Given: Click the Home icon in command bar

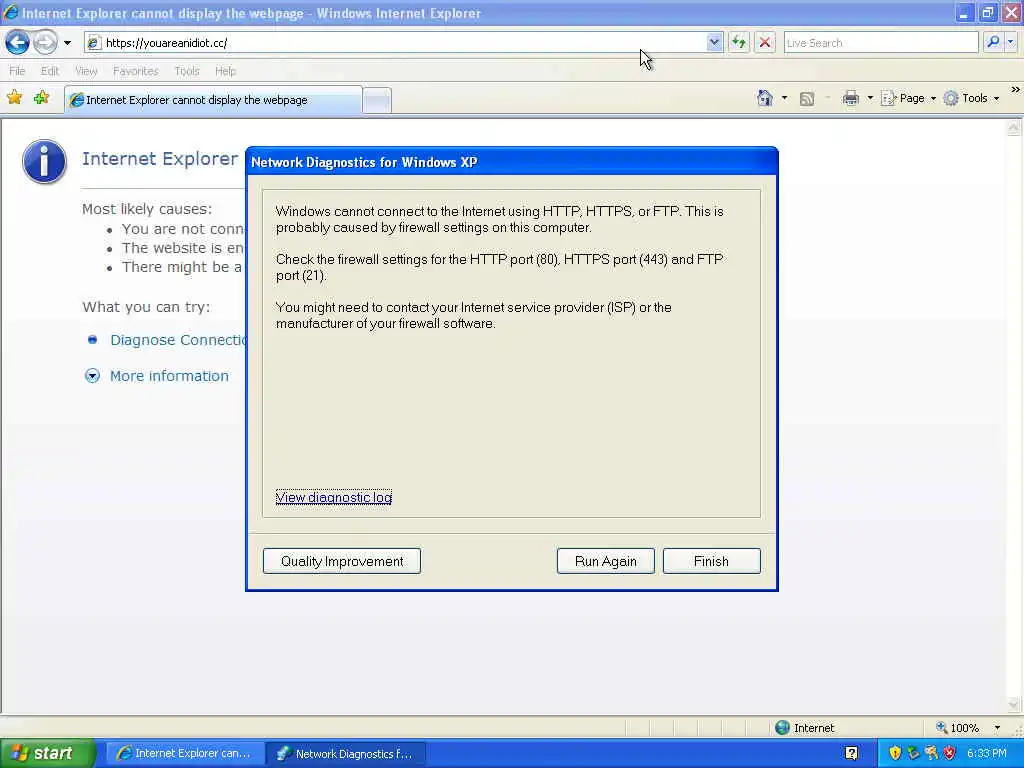Looking at the screenshot, I should (x=765, y=98).
